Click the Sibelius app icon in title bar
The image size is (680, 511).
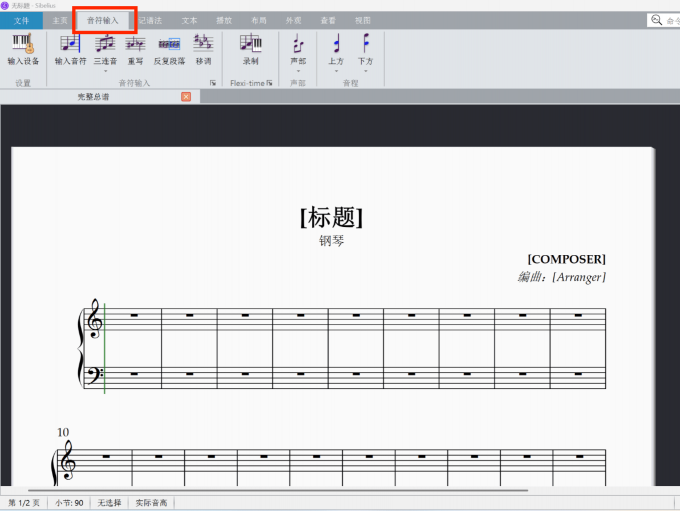coord(5,6)
